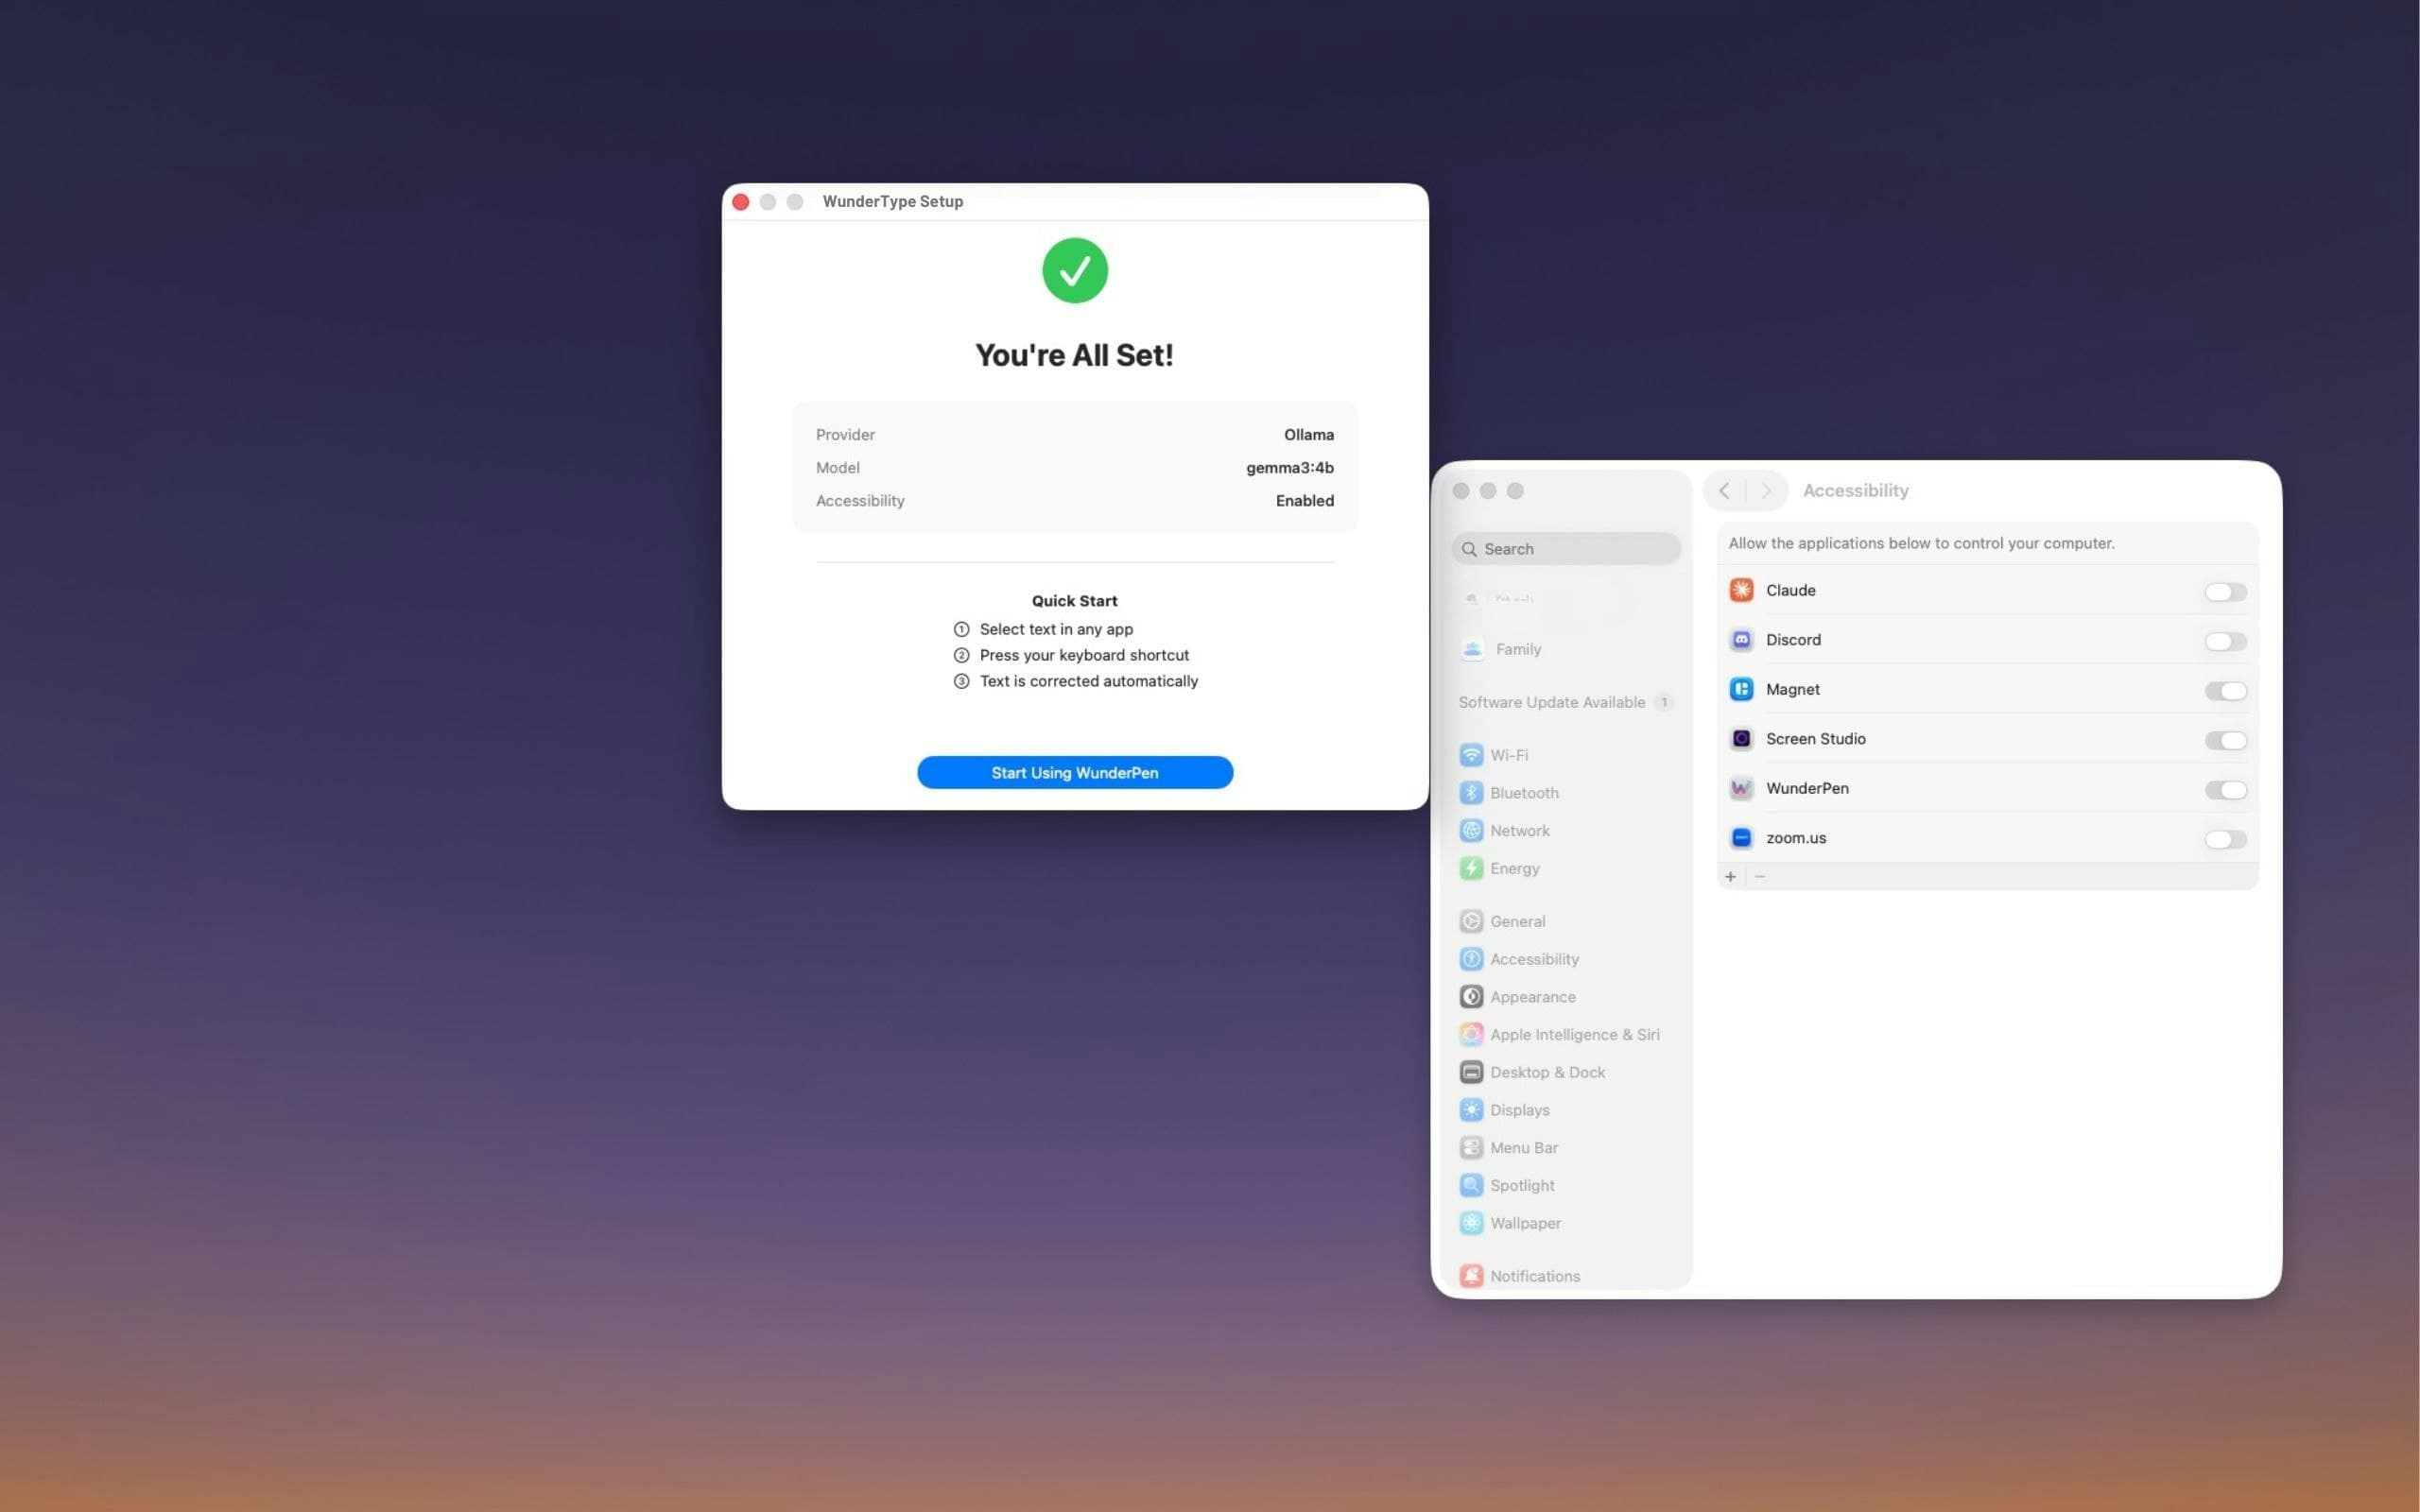Disable the WunderPen toggle switch
Image resolution: width=2420 pixels, height=1512 pixels.
[x=2224, y=790]
